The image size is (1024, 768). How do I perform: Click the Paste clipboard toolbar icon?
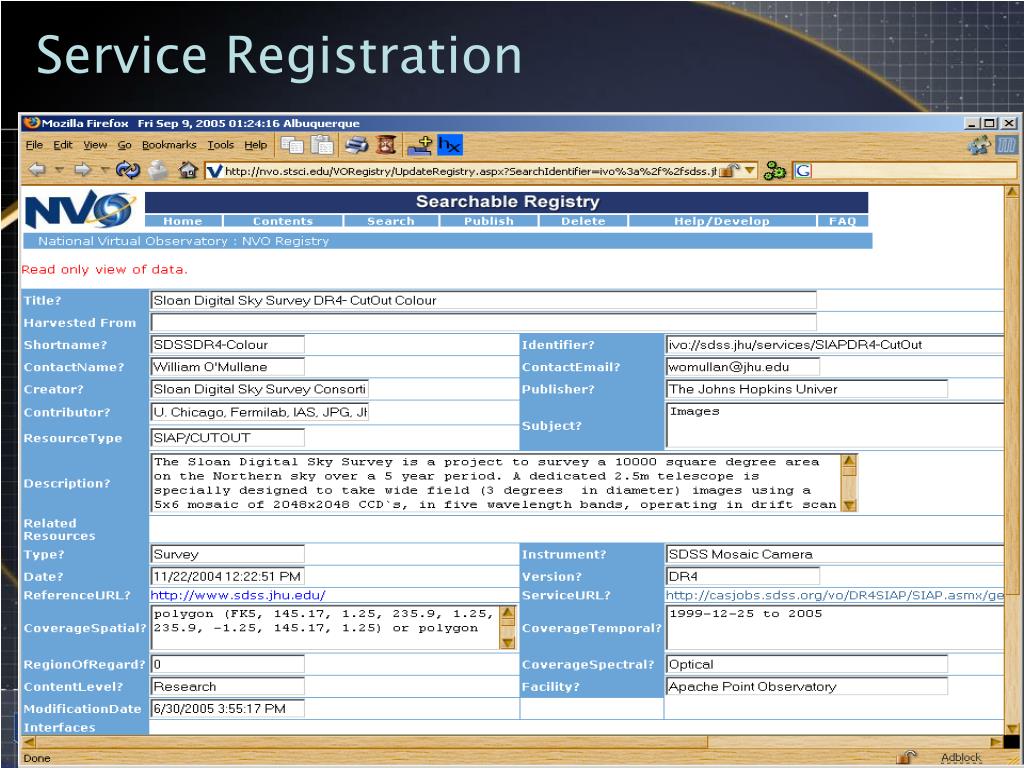[x=322, y=145]
